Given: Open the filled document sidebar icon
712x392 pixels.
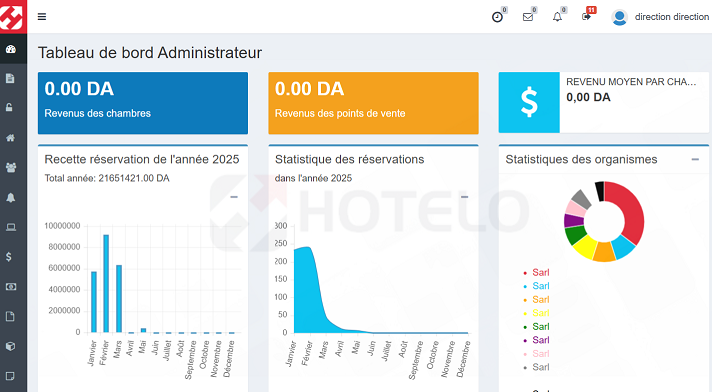Looking at the screenshot, I should point(10,79).
